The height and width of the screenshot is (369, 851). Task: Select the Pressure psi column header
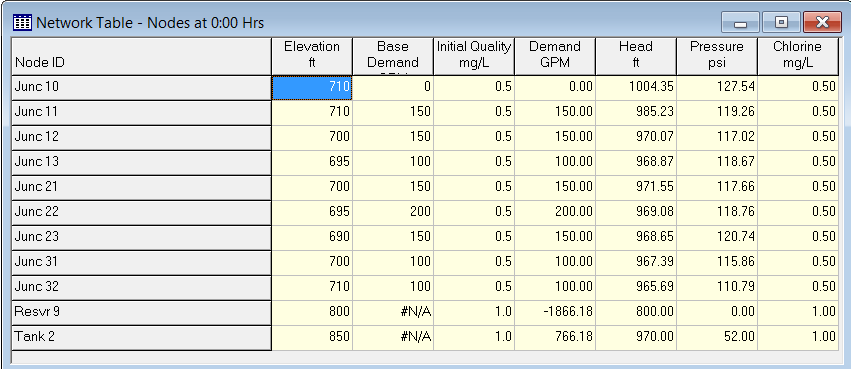(717, 56)
